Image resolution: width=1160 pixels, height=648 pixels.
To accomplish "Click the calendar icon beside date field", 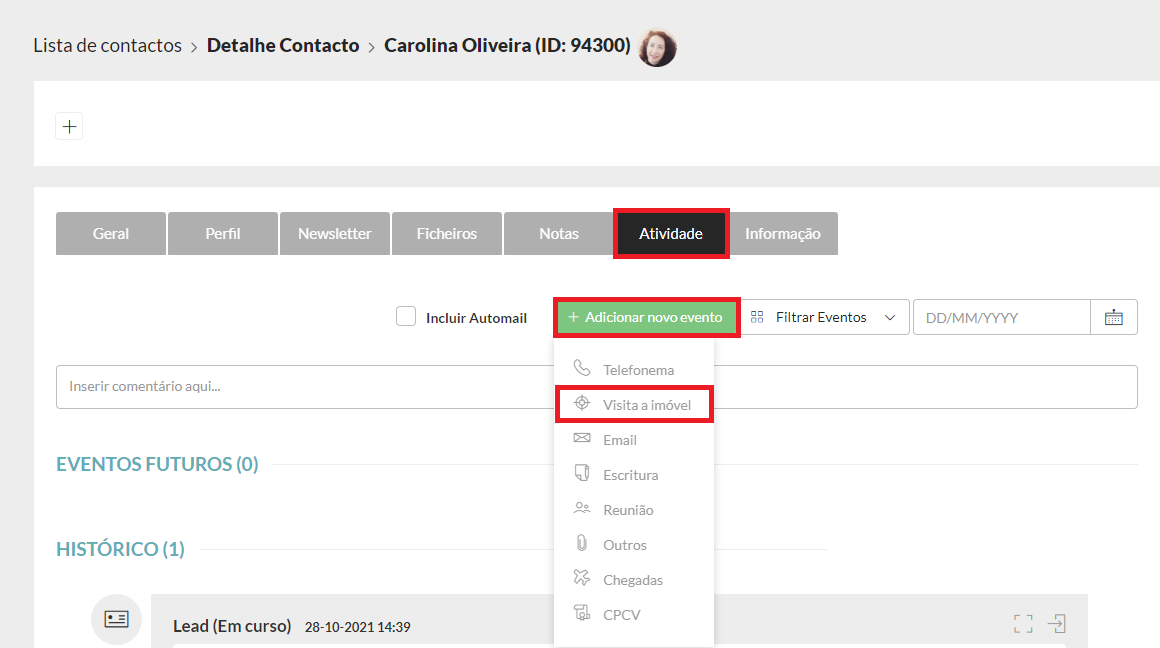I will pyautogui.click(x=1113, y=317).
